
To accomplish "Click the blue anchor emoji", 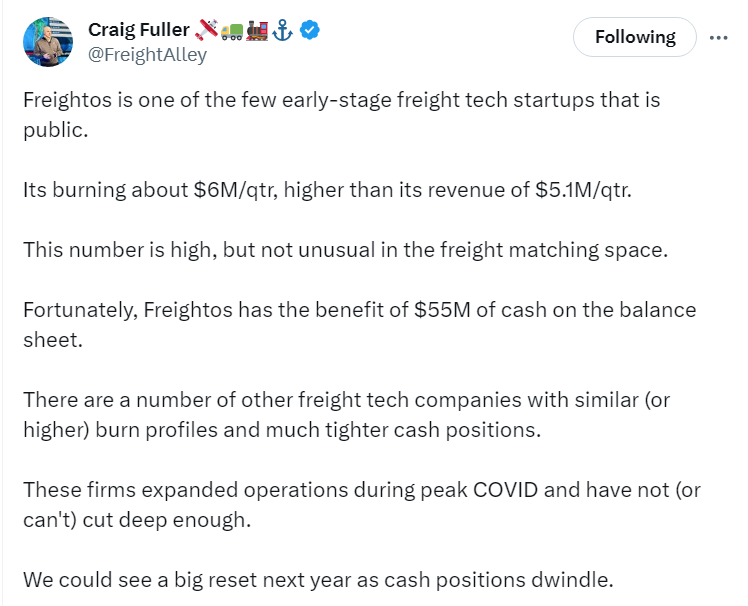I will pyautogui.click(x=282, y=31).
